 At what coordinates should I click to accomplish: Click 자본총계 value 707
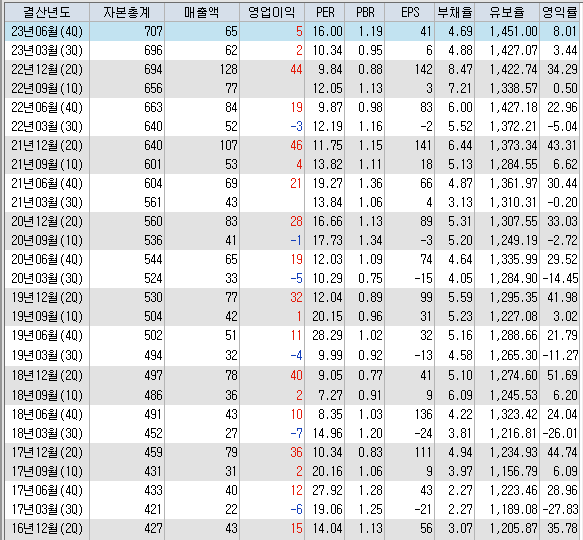[x=153, y=31]
